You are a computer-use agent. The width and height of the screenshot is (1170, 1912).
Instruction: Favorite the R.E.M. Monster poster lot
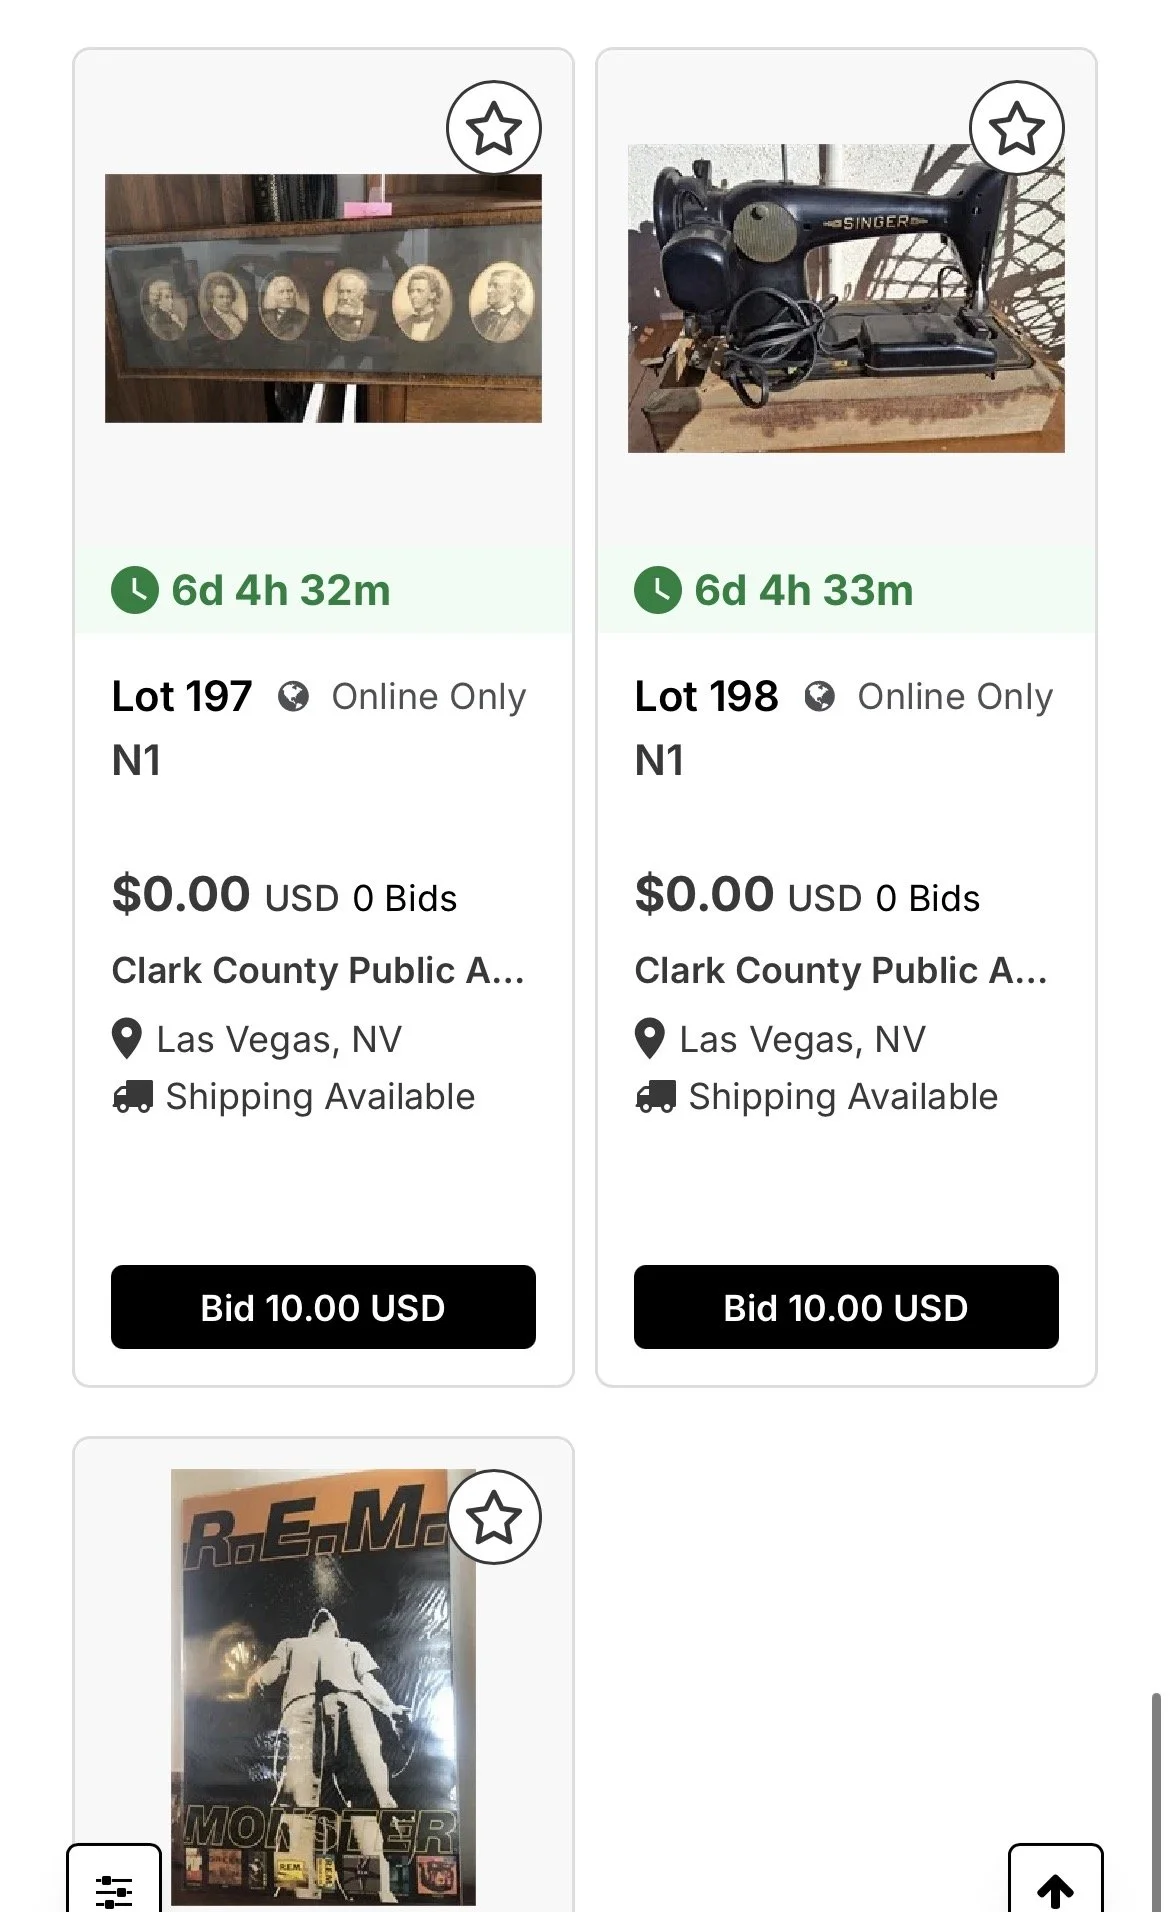494,1517
